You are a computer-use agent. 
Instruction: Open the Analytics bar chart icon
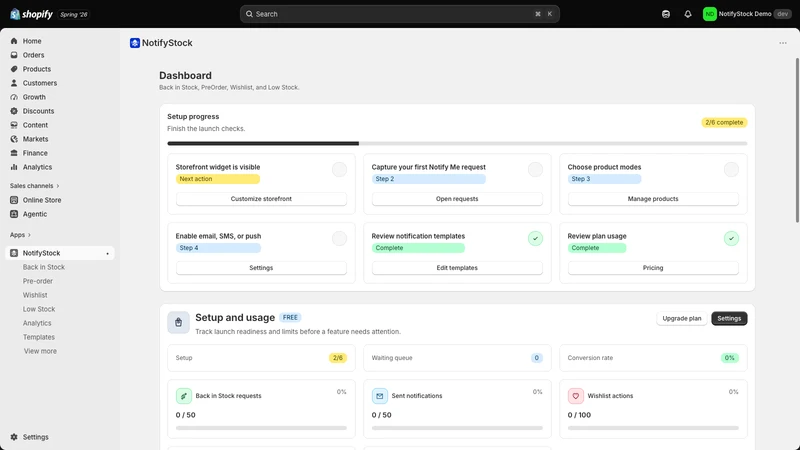pos(14,167)
